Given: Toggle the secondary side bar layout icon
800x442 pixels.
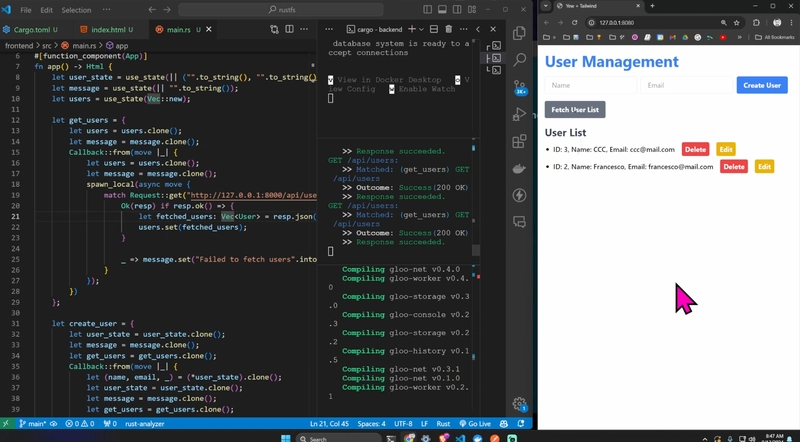Looking at the screenshot, I should (457, 10).
